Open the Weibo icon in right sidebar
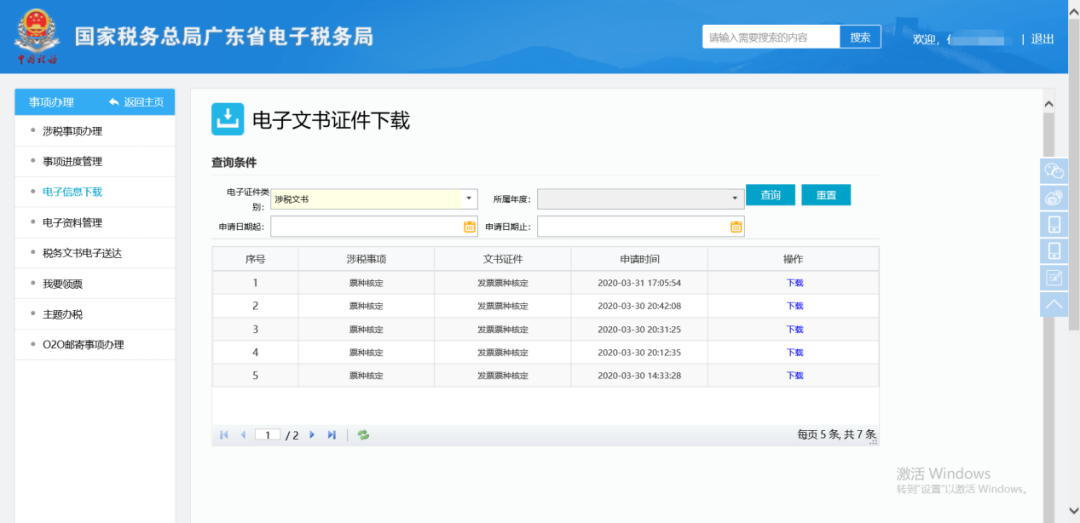This screenshot has width=1080, height=523. click(1054, 198)
